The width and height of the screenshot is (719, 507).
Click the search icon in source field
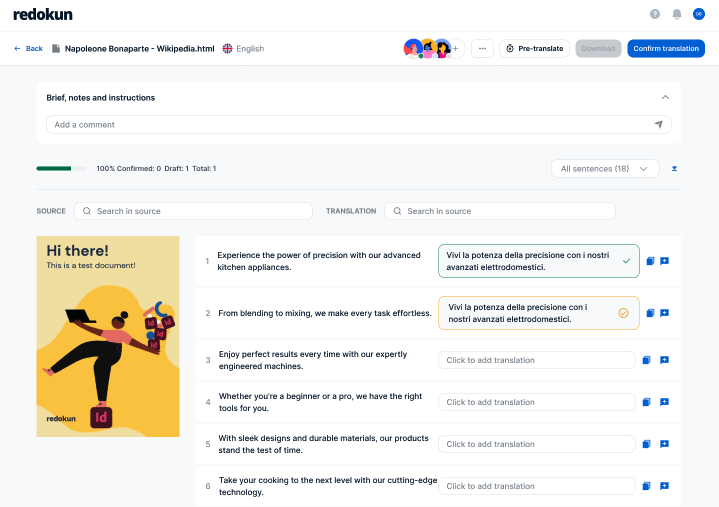[87, 211]
